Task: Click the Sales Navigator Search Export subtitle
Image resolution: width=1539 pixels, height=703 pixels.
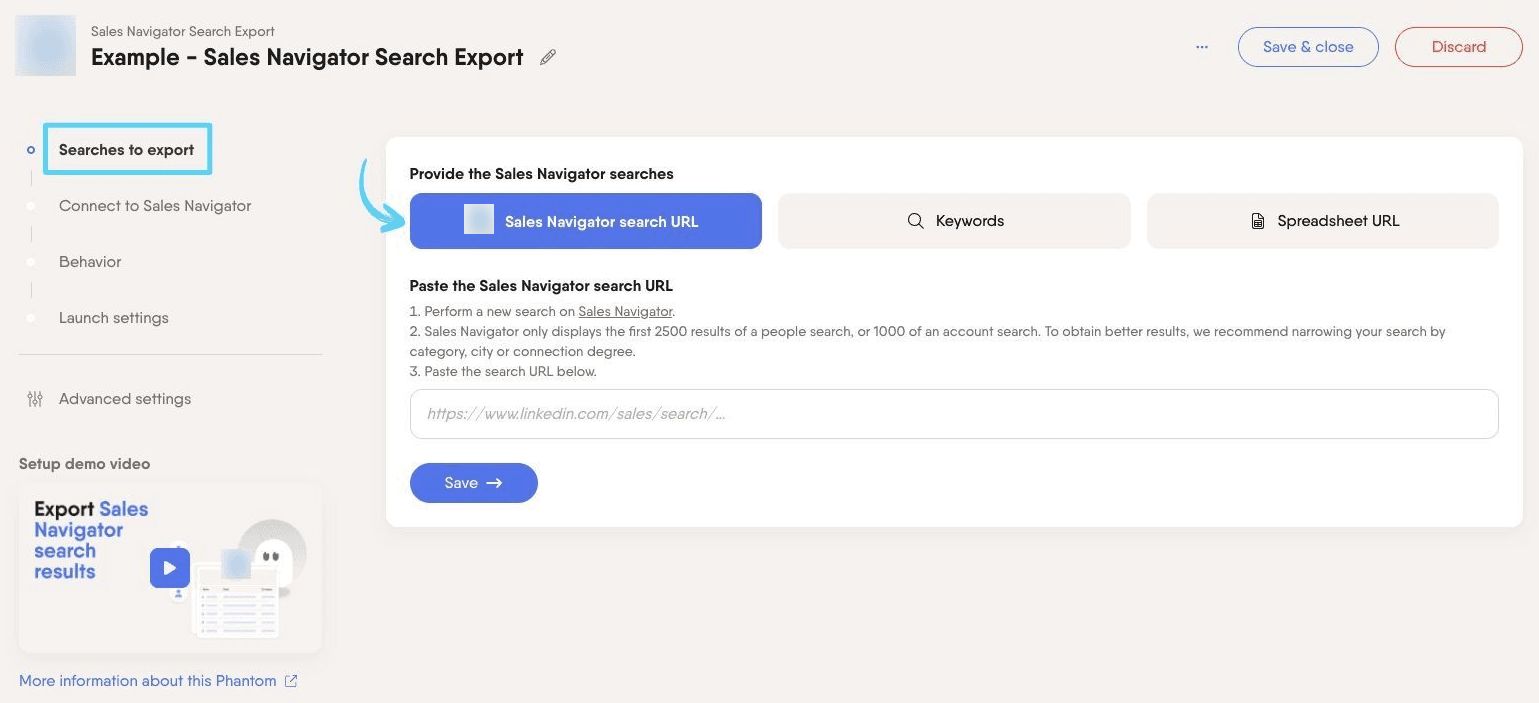Action: [183, 32]
